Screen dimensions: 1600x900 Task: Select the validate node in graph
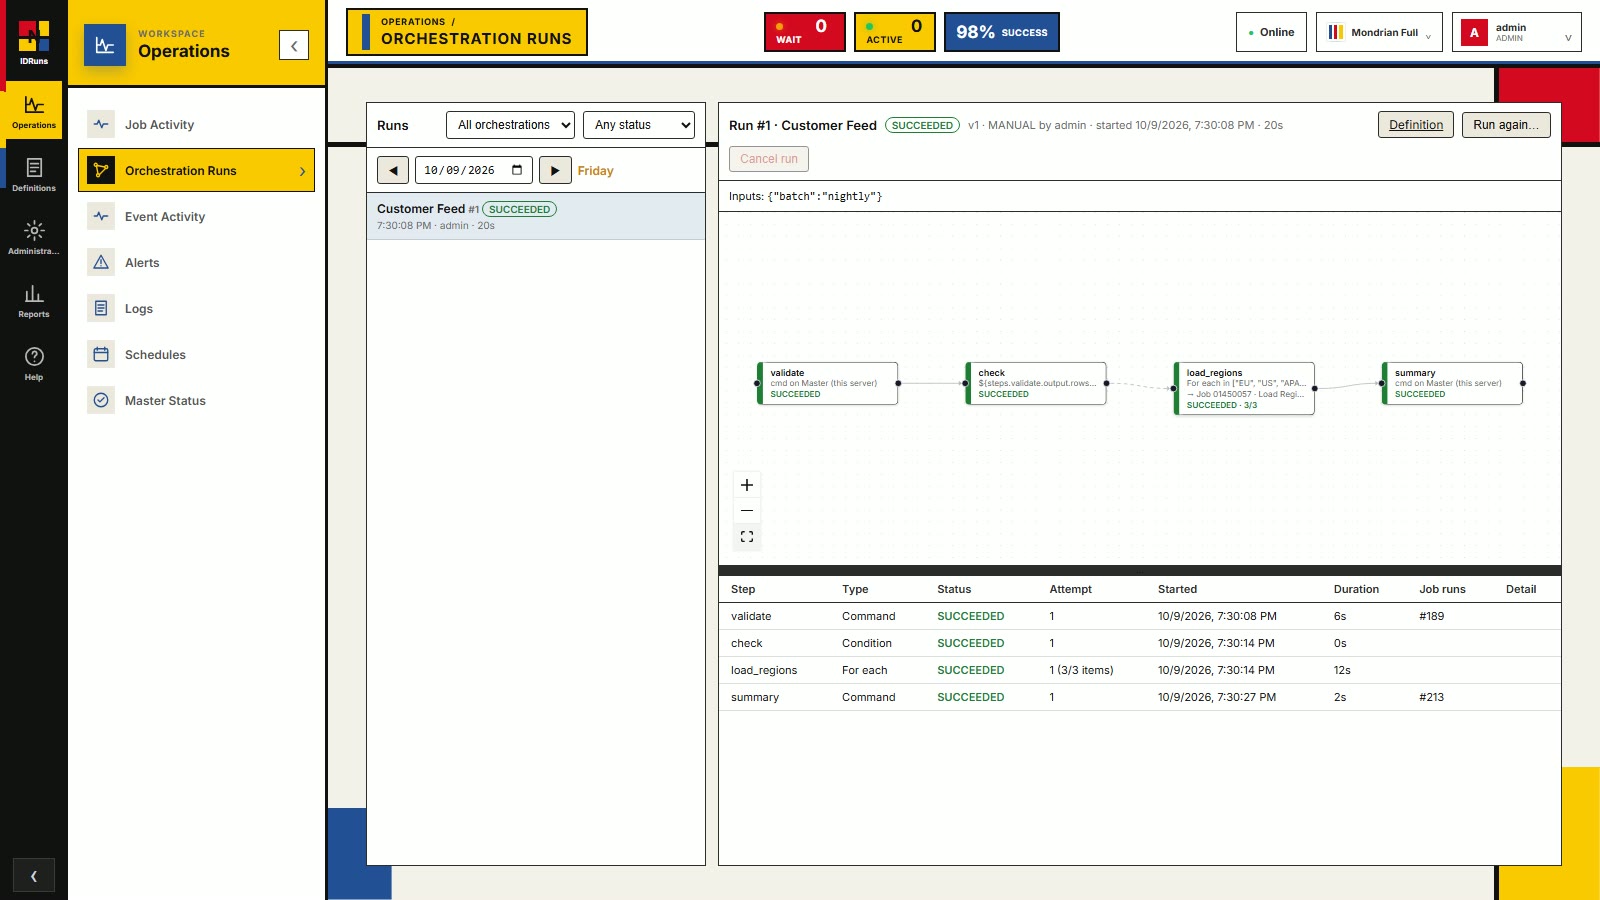click(827, 383)
